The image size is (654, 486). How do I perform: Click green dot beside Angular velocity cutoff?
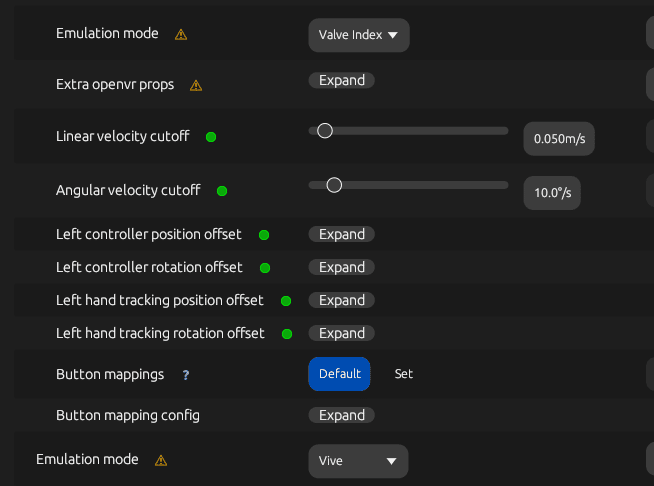point(222,191)
